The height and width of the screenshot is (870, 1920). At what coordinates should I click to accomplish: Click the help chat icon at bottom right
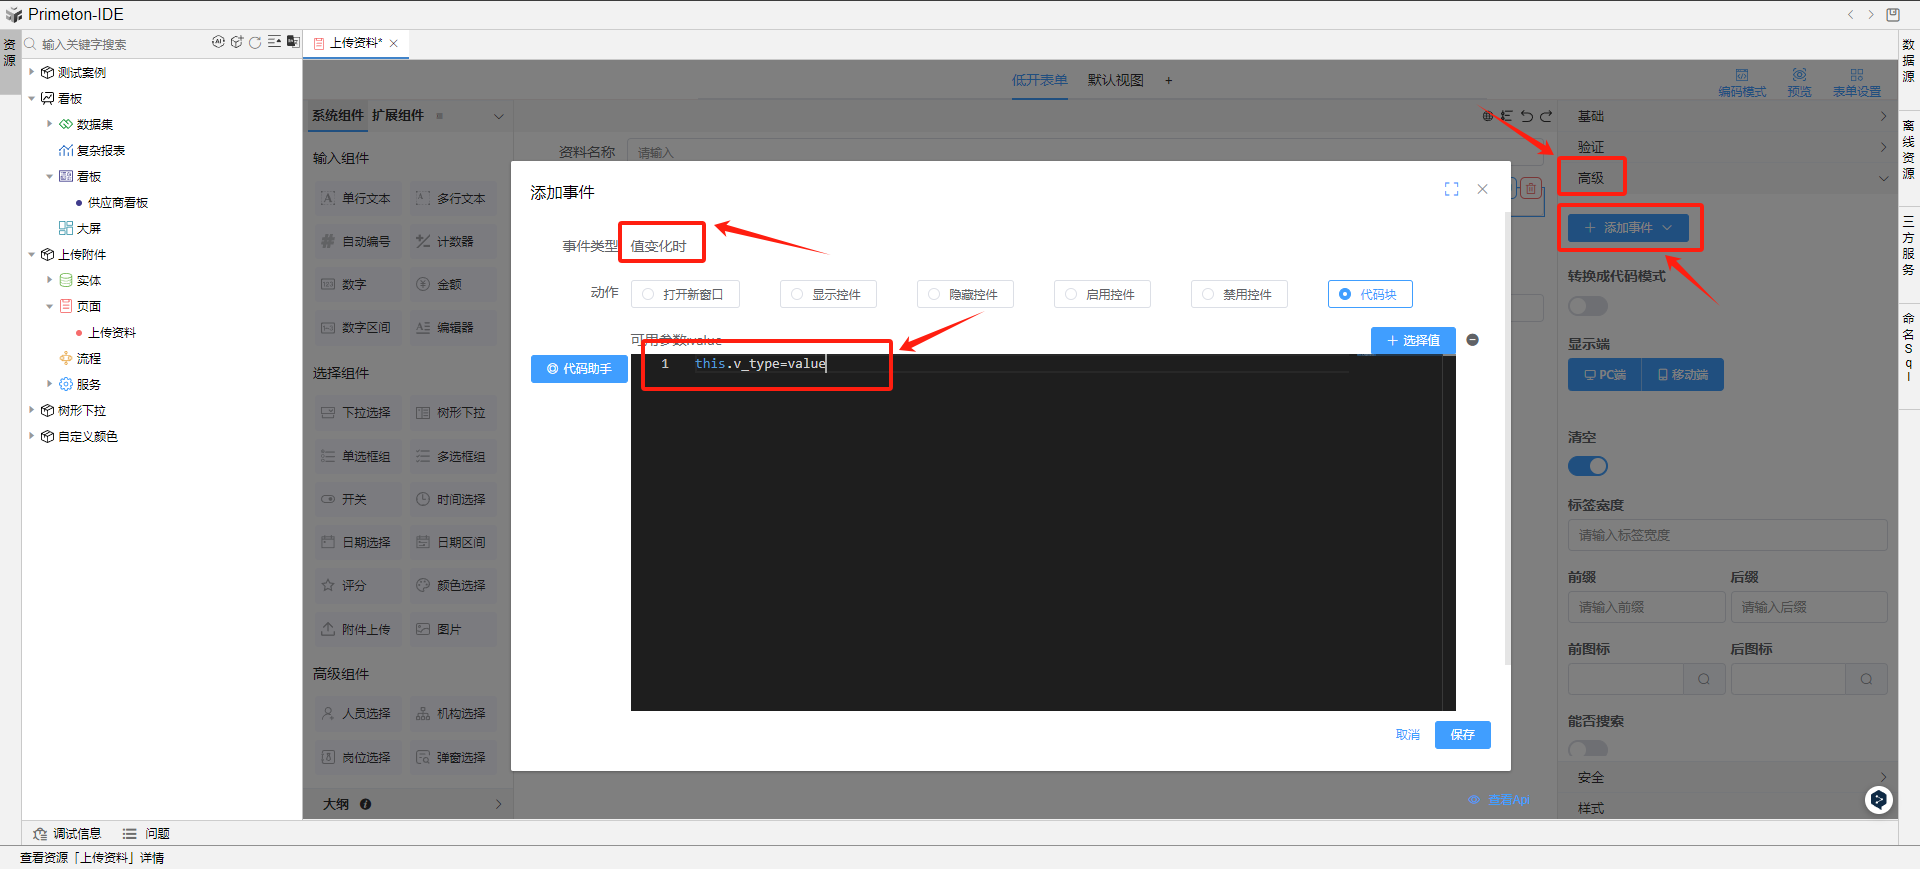coord(1878,799)
